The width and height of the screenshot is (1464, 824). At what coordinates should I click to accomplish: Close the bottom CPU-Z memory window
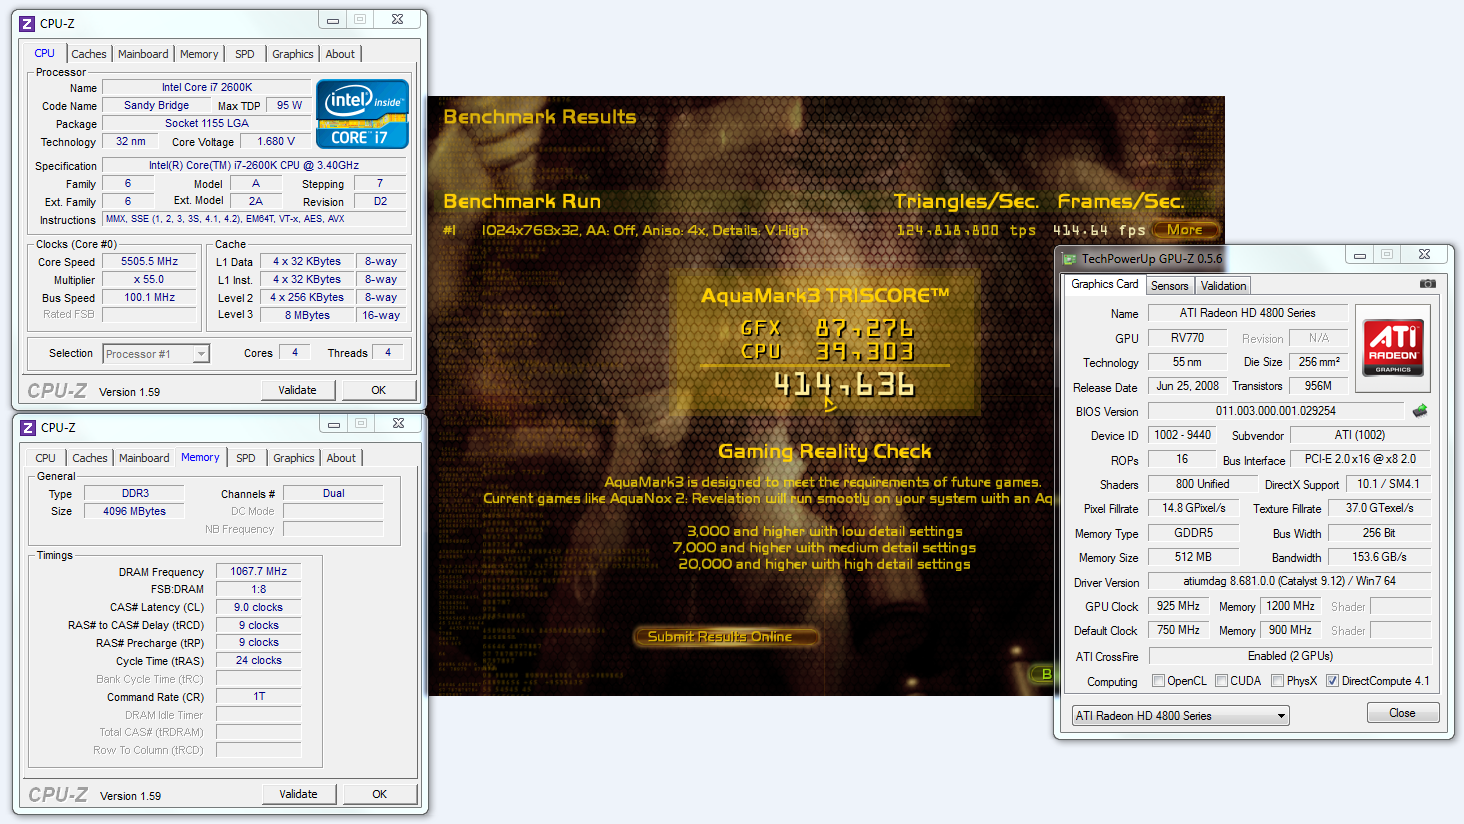[398, 424]
